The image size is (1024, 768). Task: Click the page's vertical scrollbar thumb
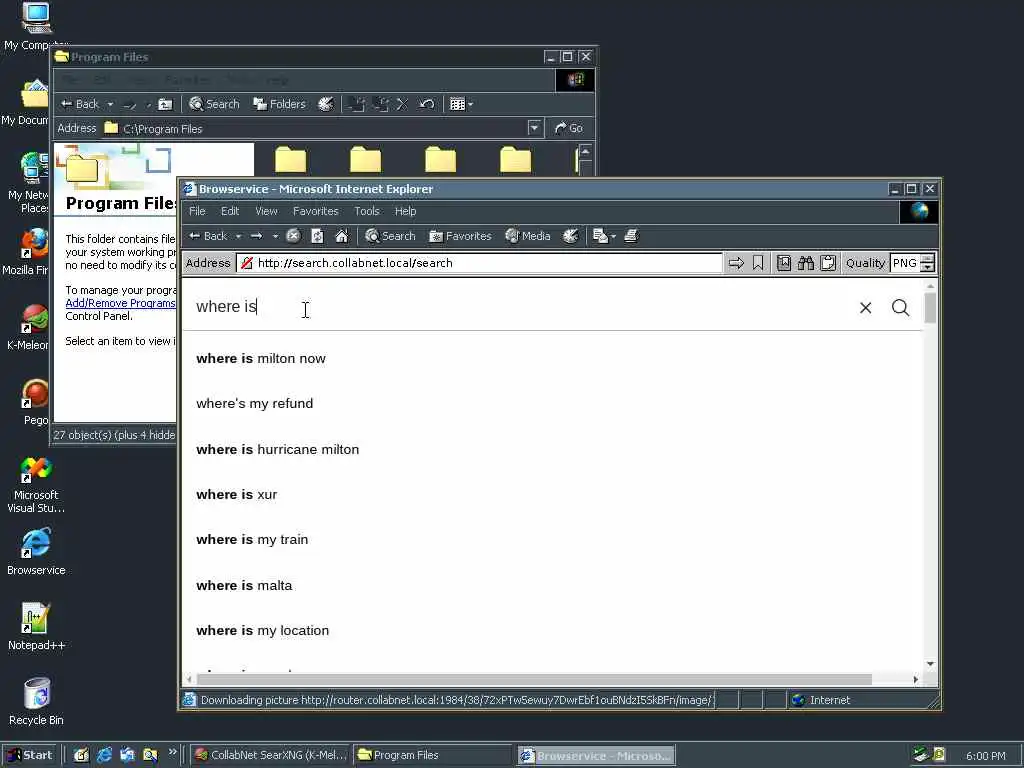pos(931,308)
